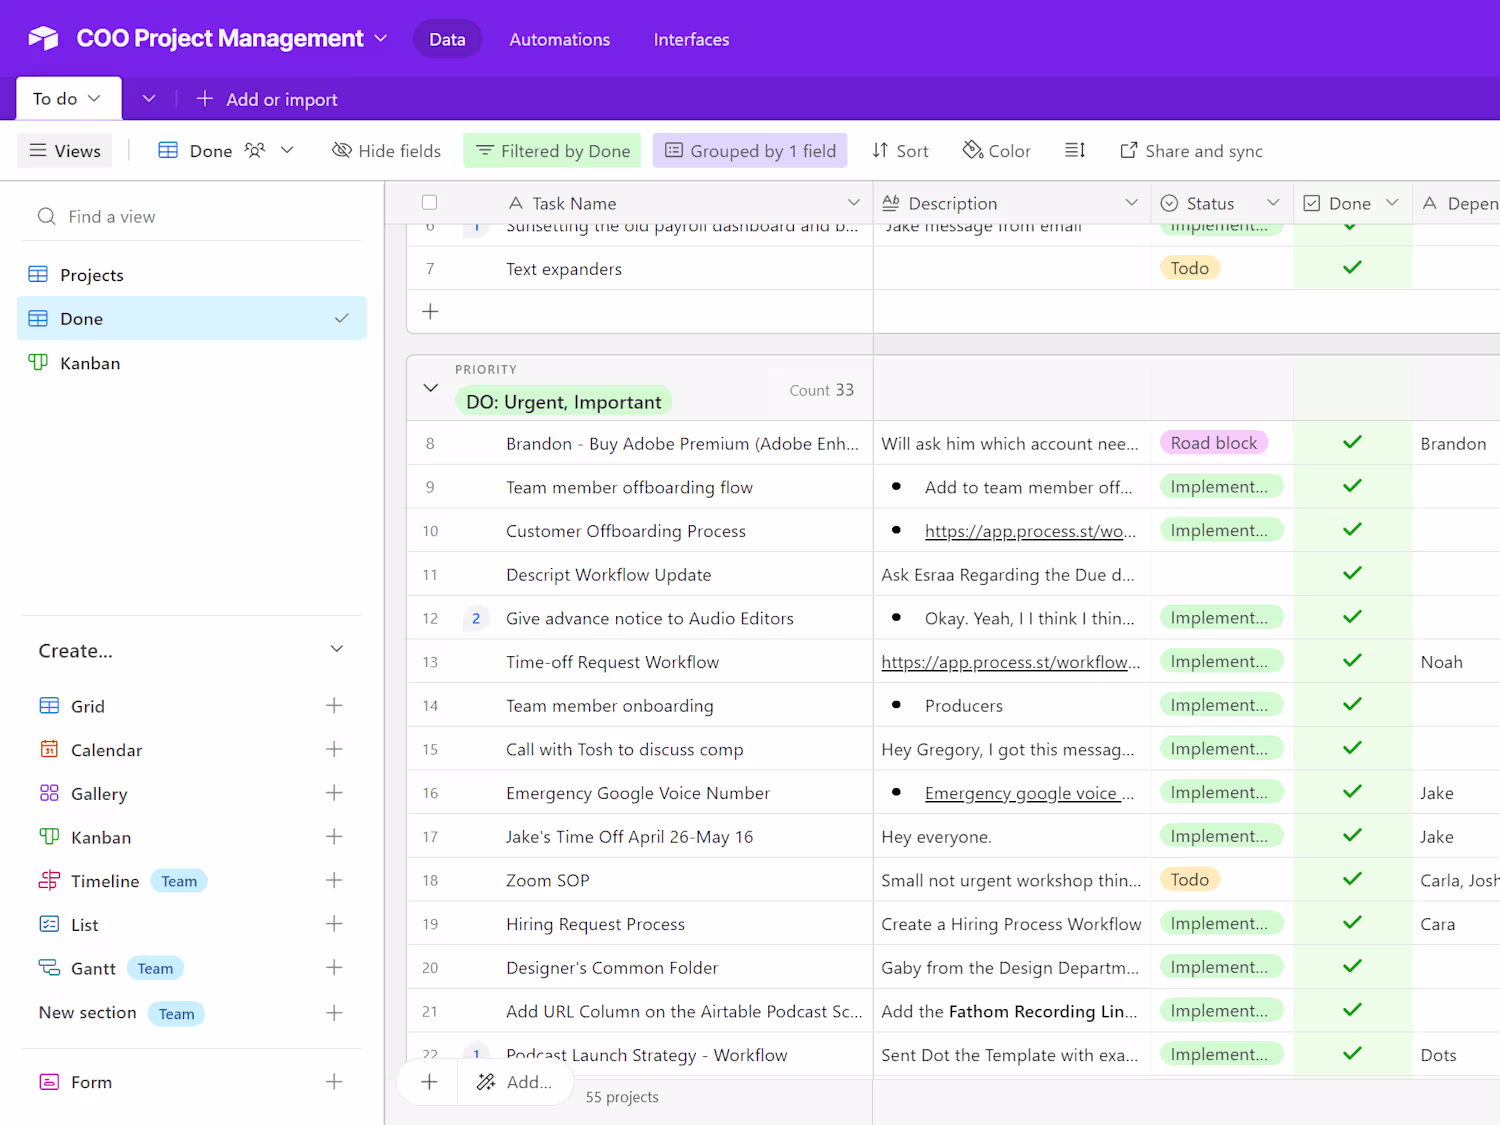Toggle the select-all rows checkbox
Screen dimensions: 1500x1125
[430, 202]
